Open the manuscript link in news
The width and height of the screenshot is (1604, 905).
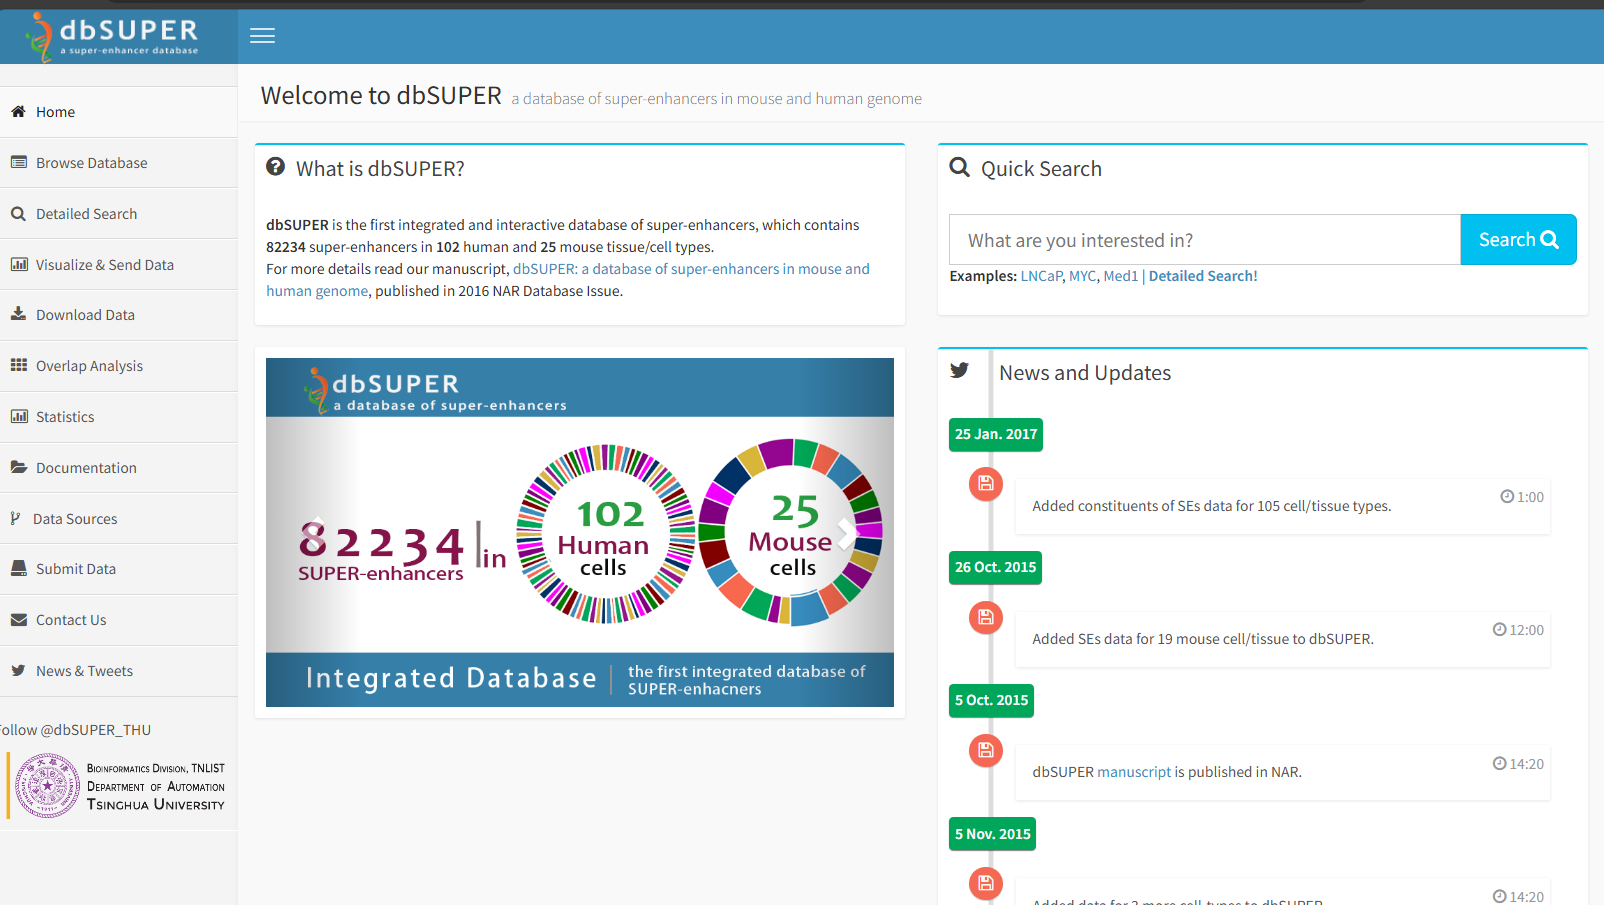[1133, 772]
